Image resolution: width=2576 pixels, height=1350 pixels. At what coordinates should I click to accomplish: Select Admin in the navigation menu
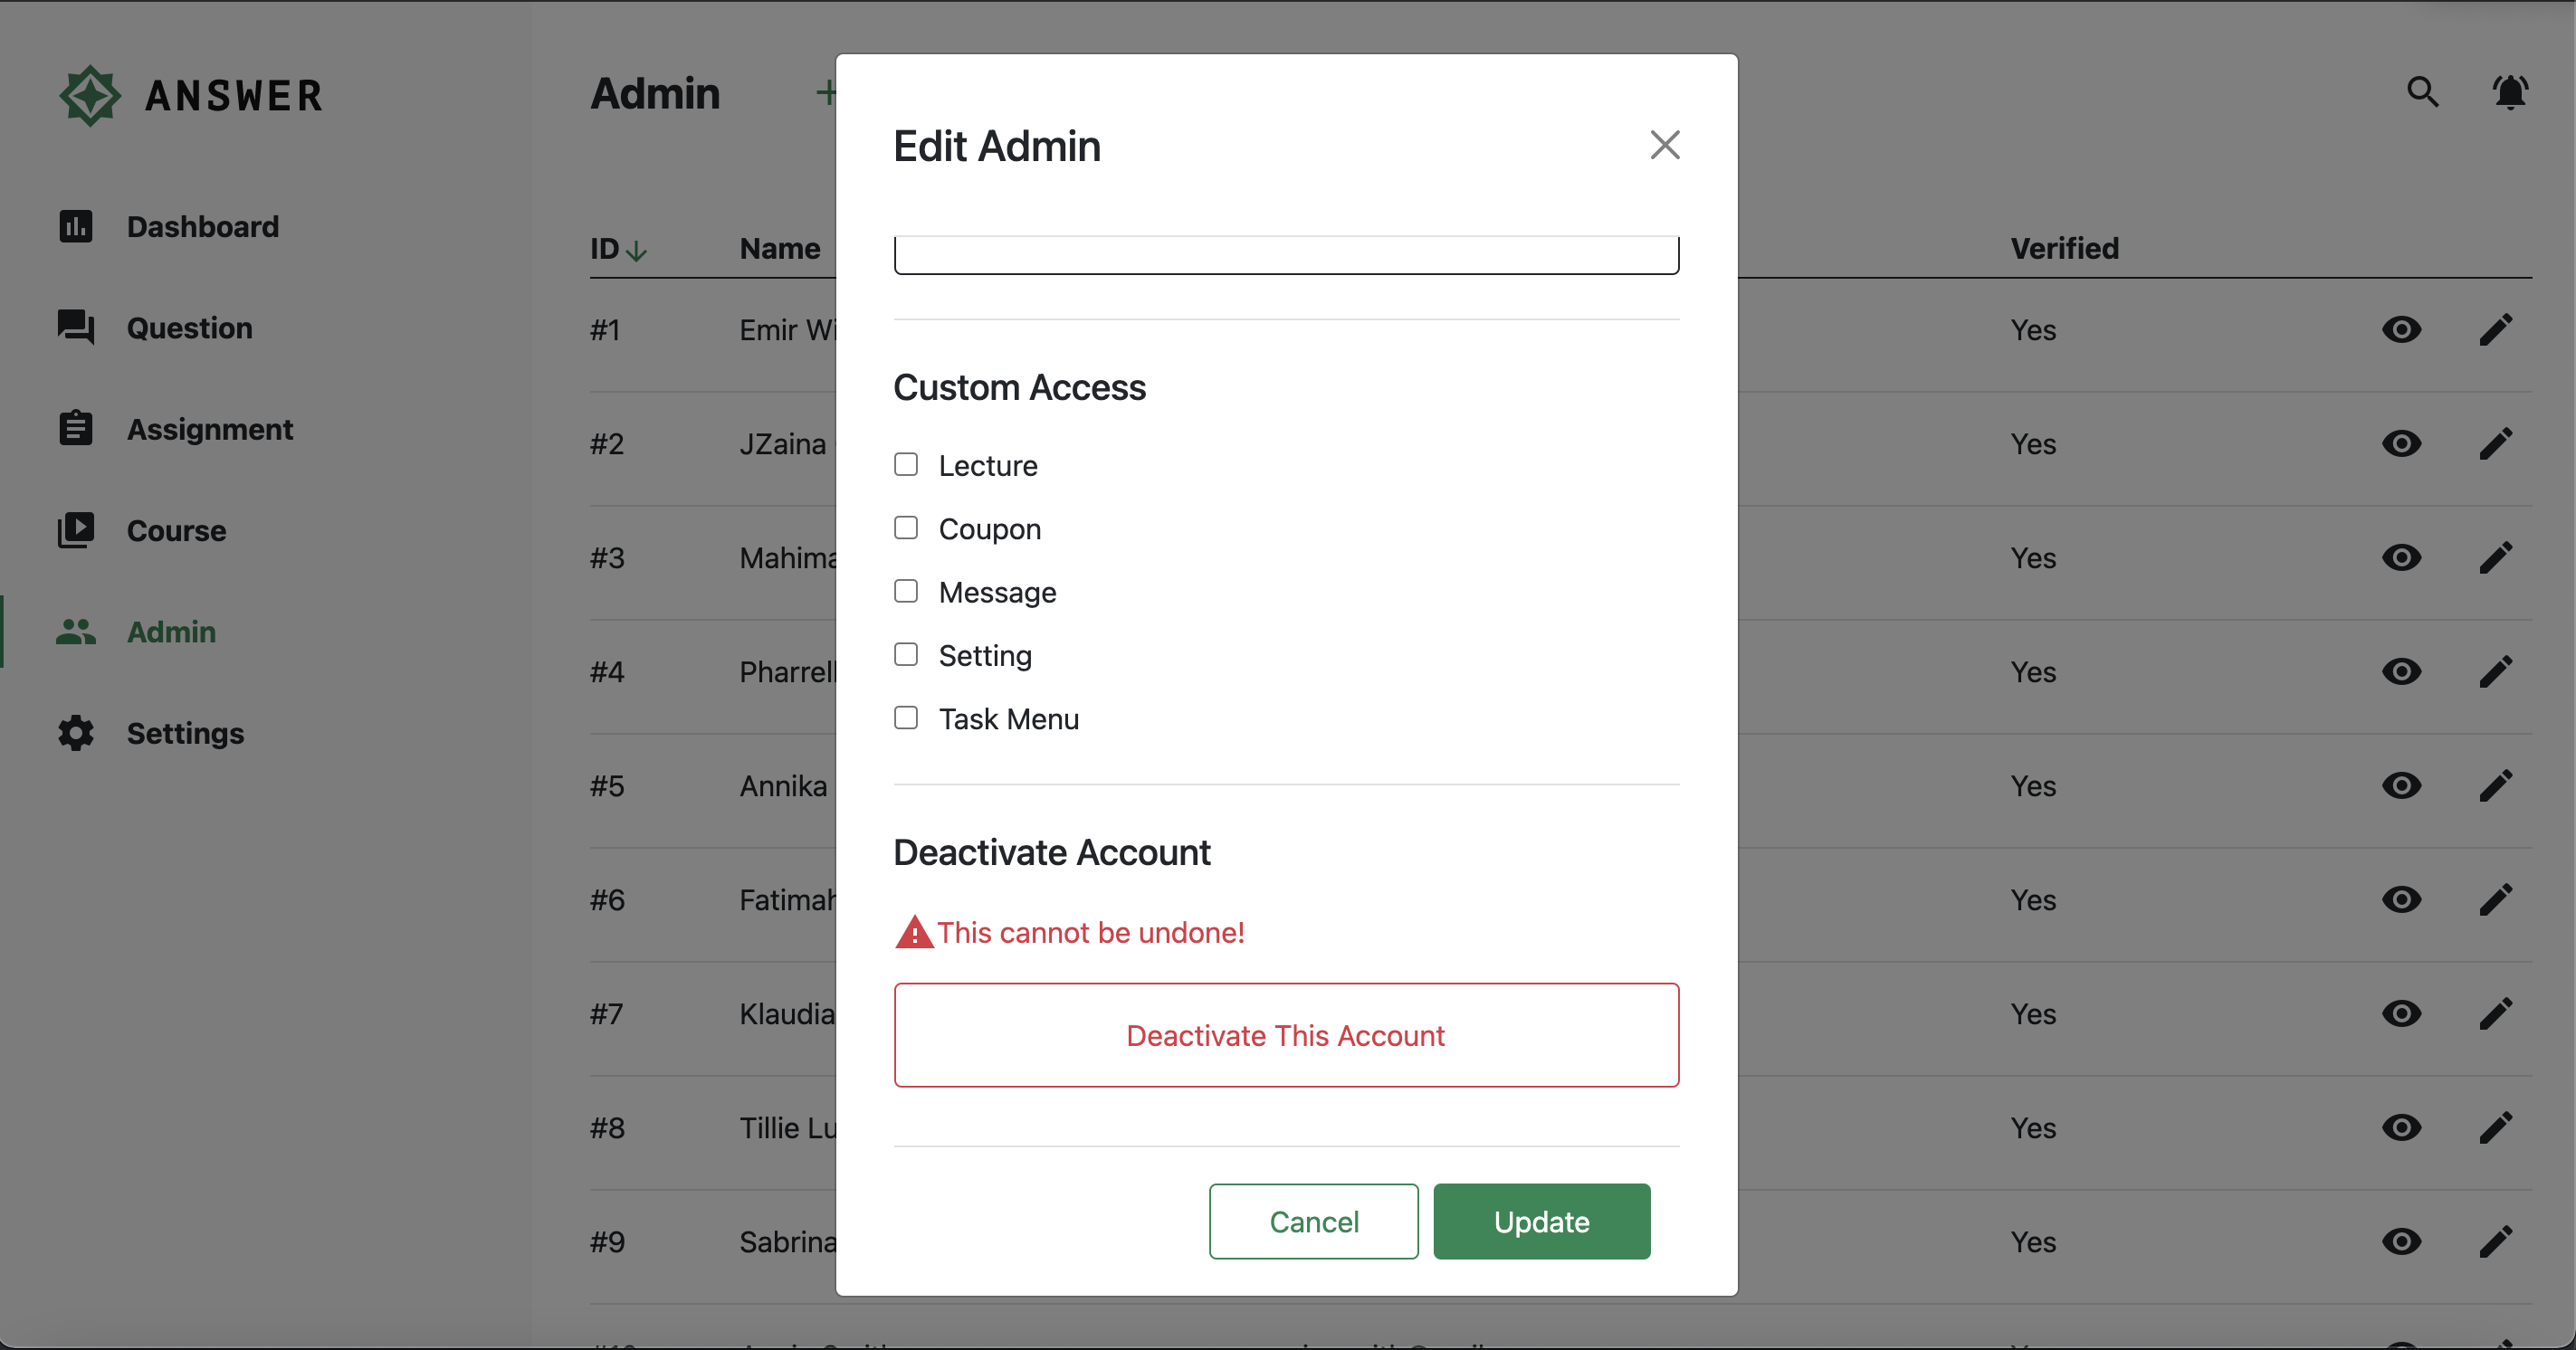point(172,632)
